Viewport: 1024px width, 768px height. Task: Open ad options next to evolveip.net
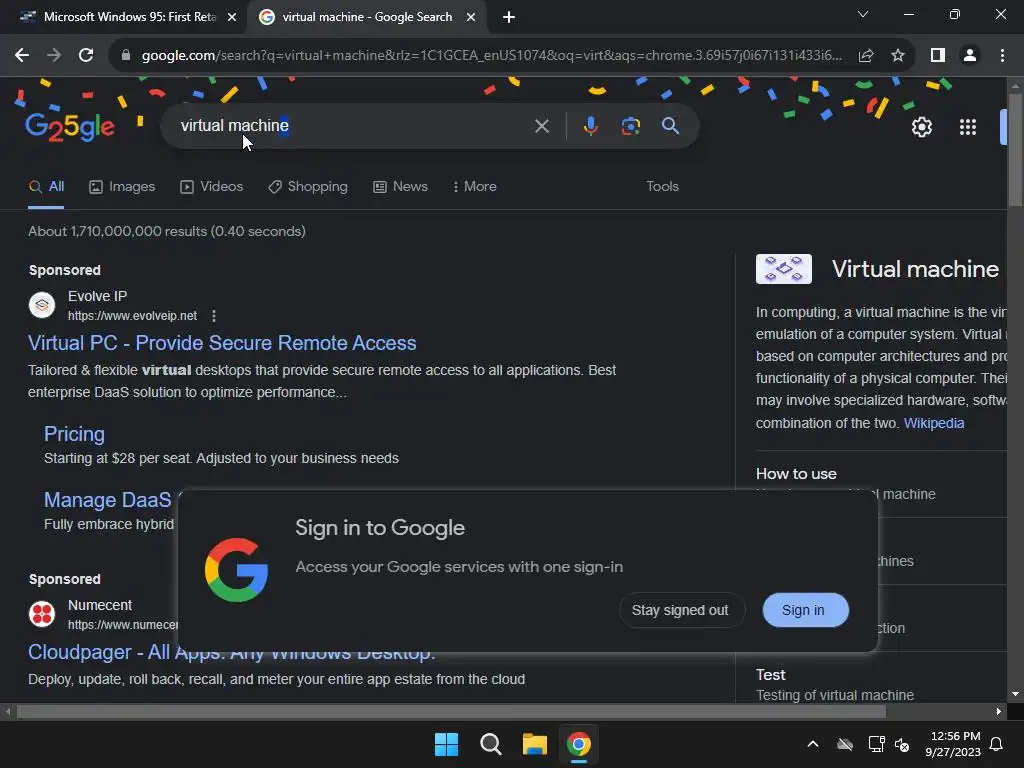(x=214, y=316)
